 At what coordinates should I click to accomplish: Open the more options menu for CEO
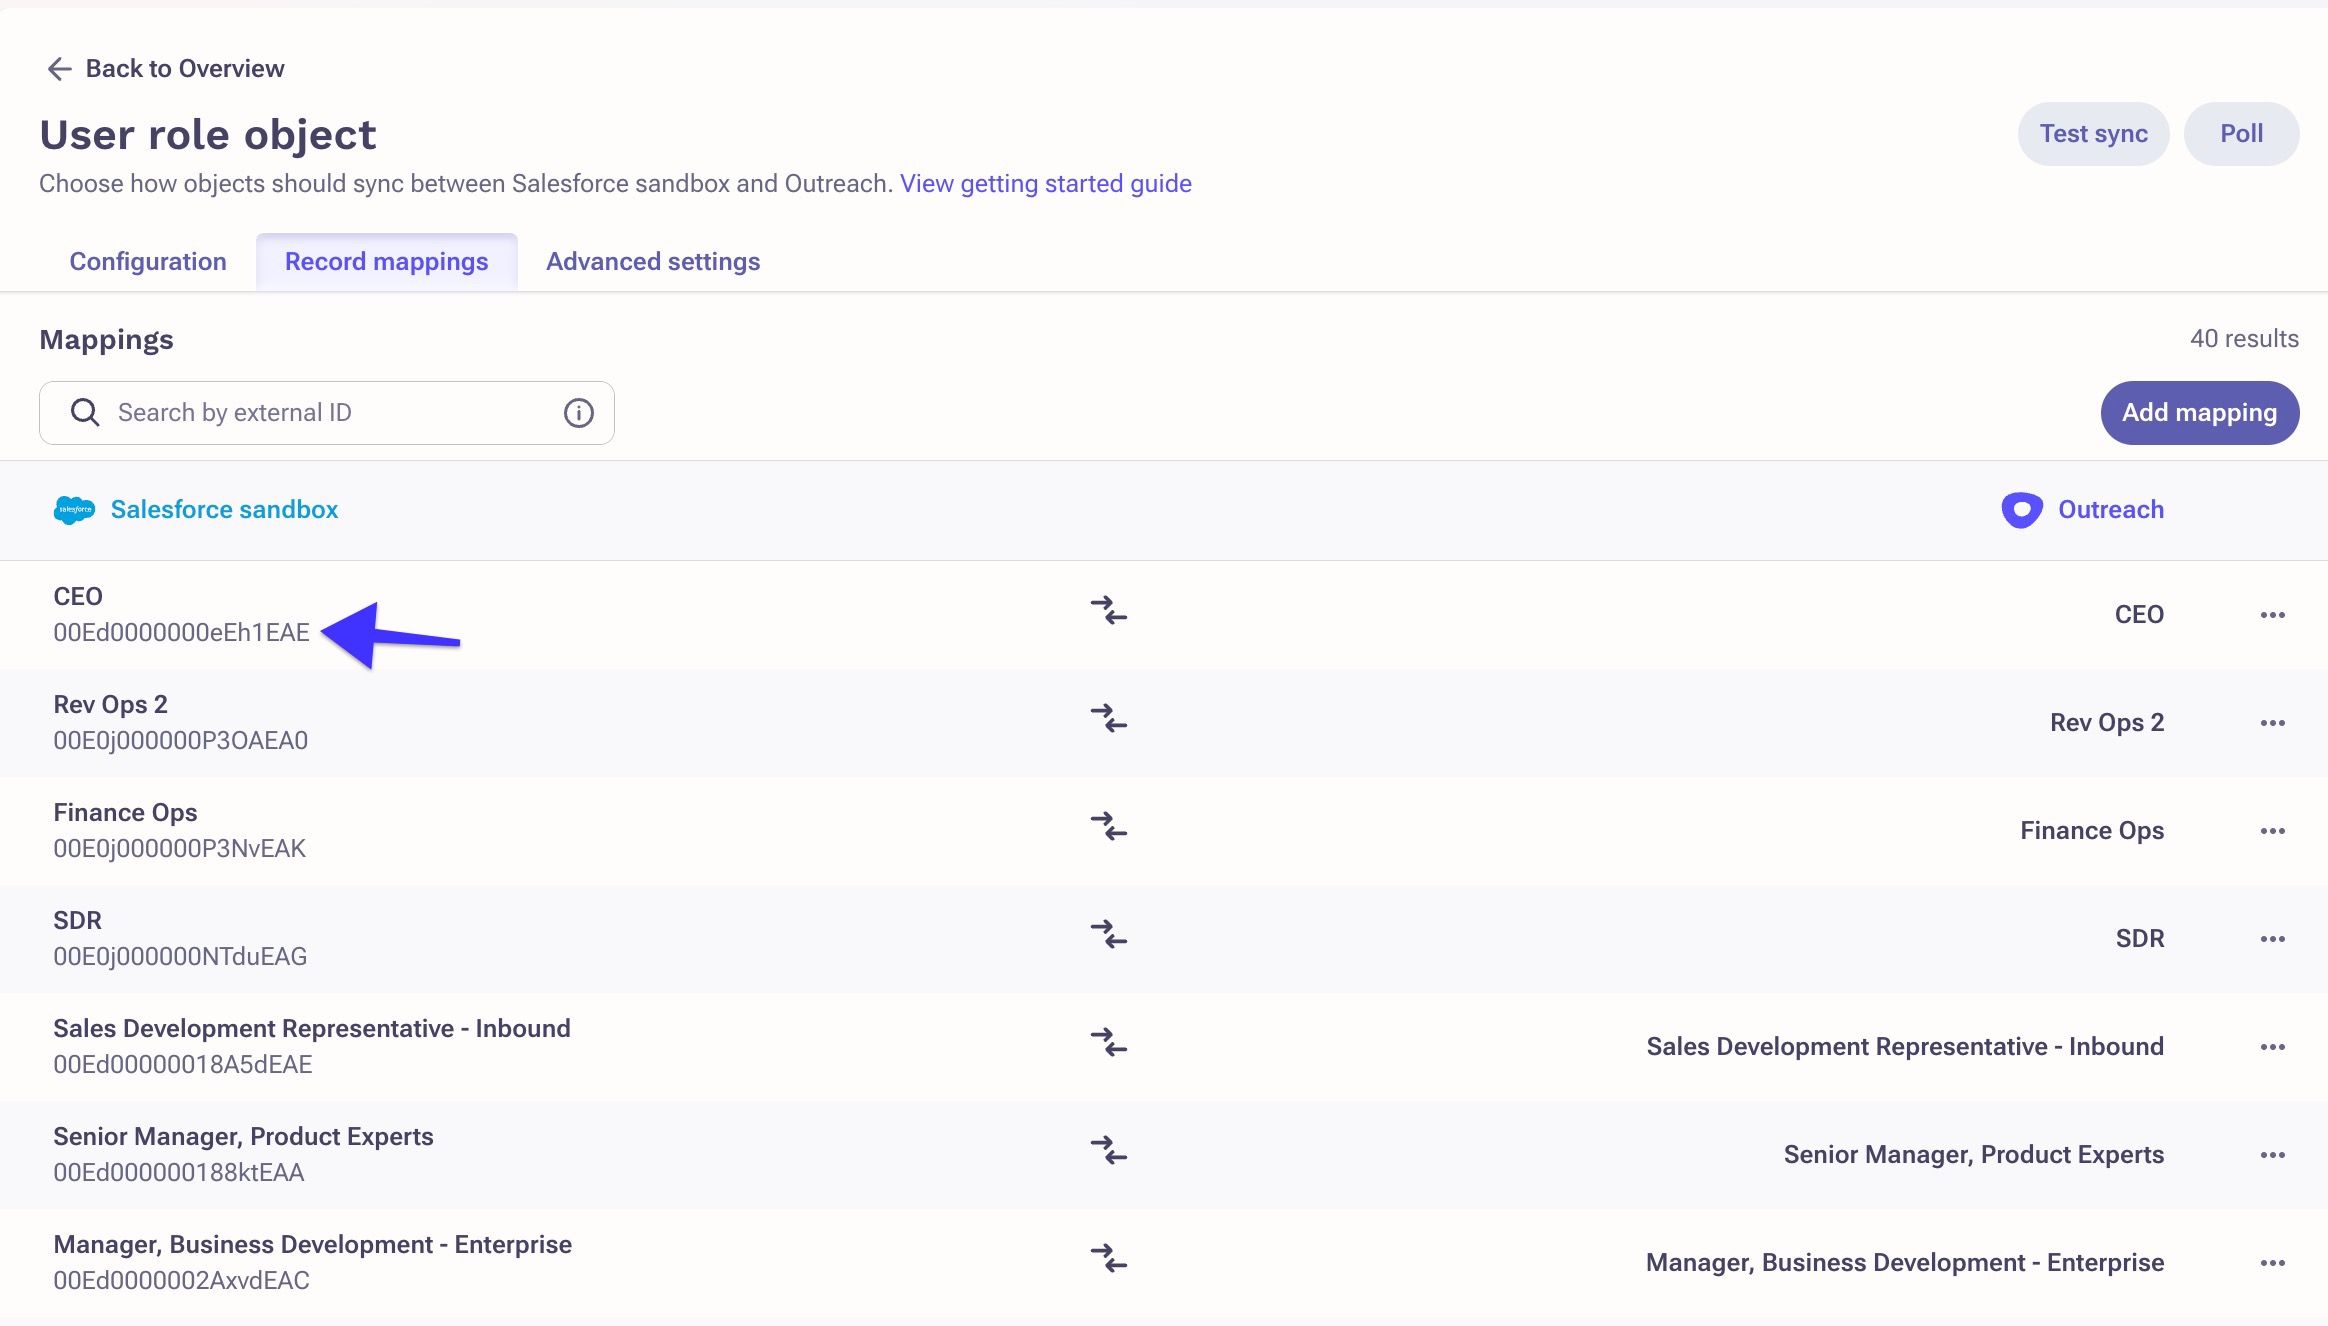2272,615
